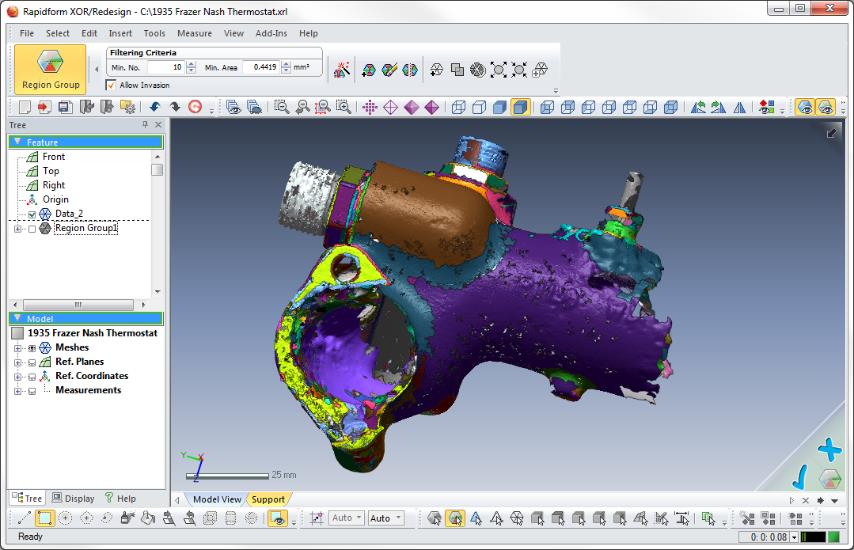
Task: Select the Front plane in the tree
Action: click(x=53, y=157)
